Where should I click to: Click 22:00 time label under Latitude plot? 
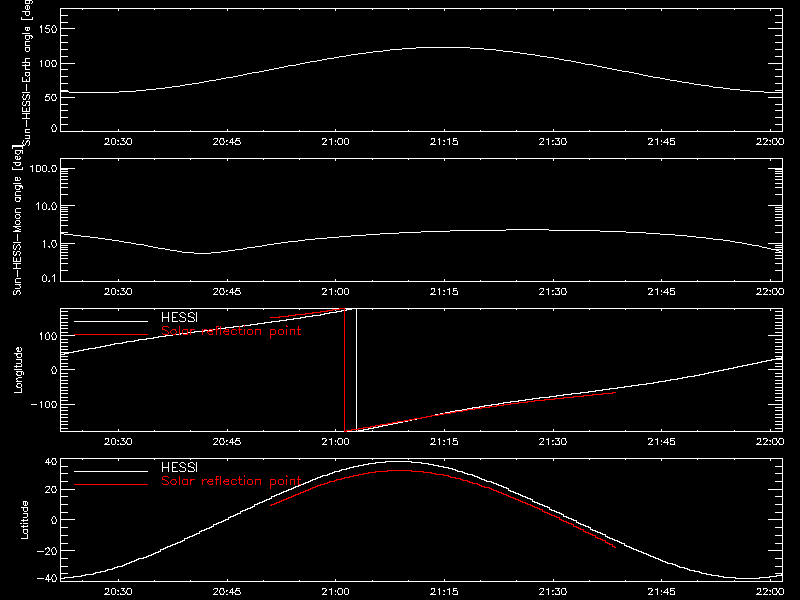click(x=769, y=592)
